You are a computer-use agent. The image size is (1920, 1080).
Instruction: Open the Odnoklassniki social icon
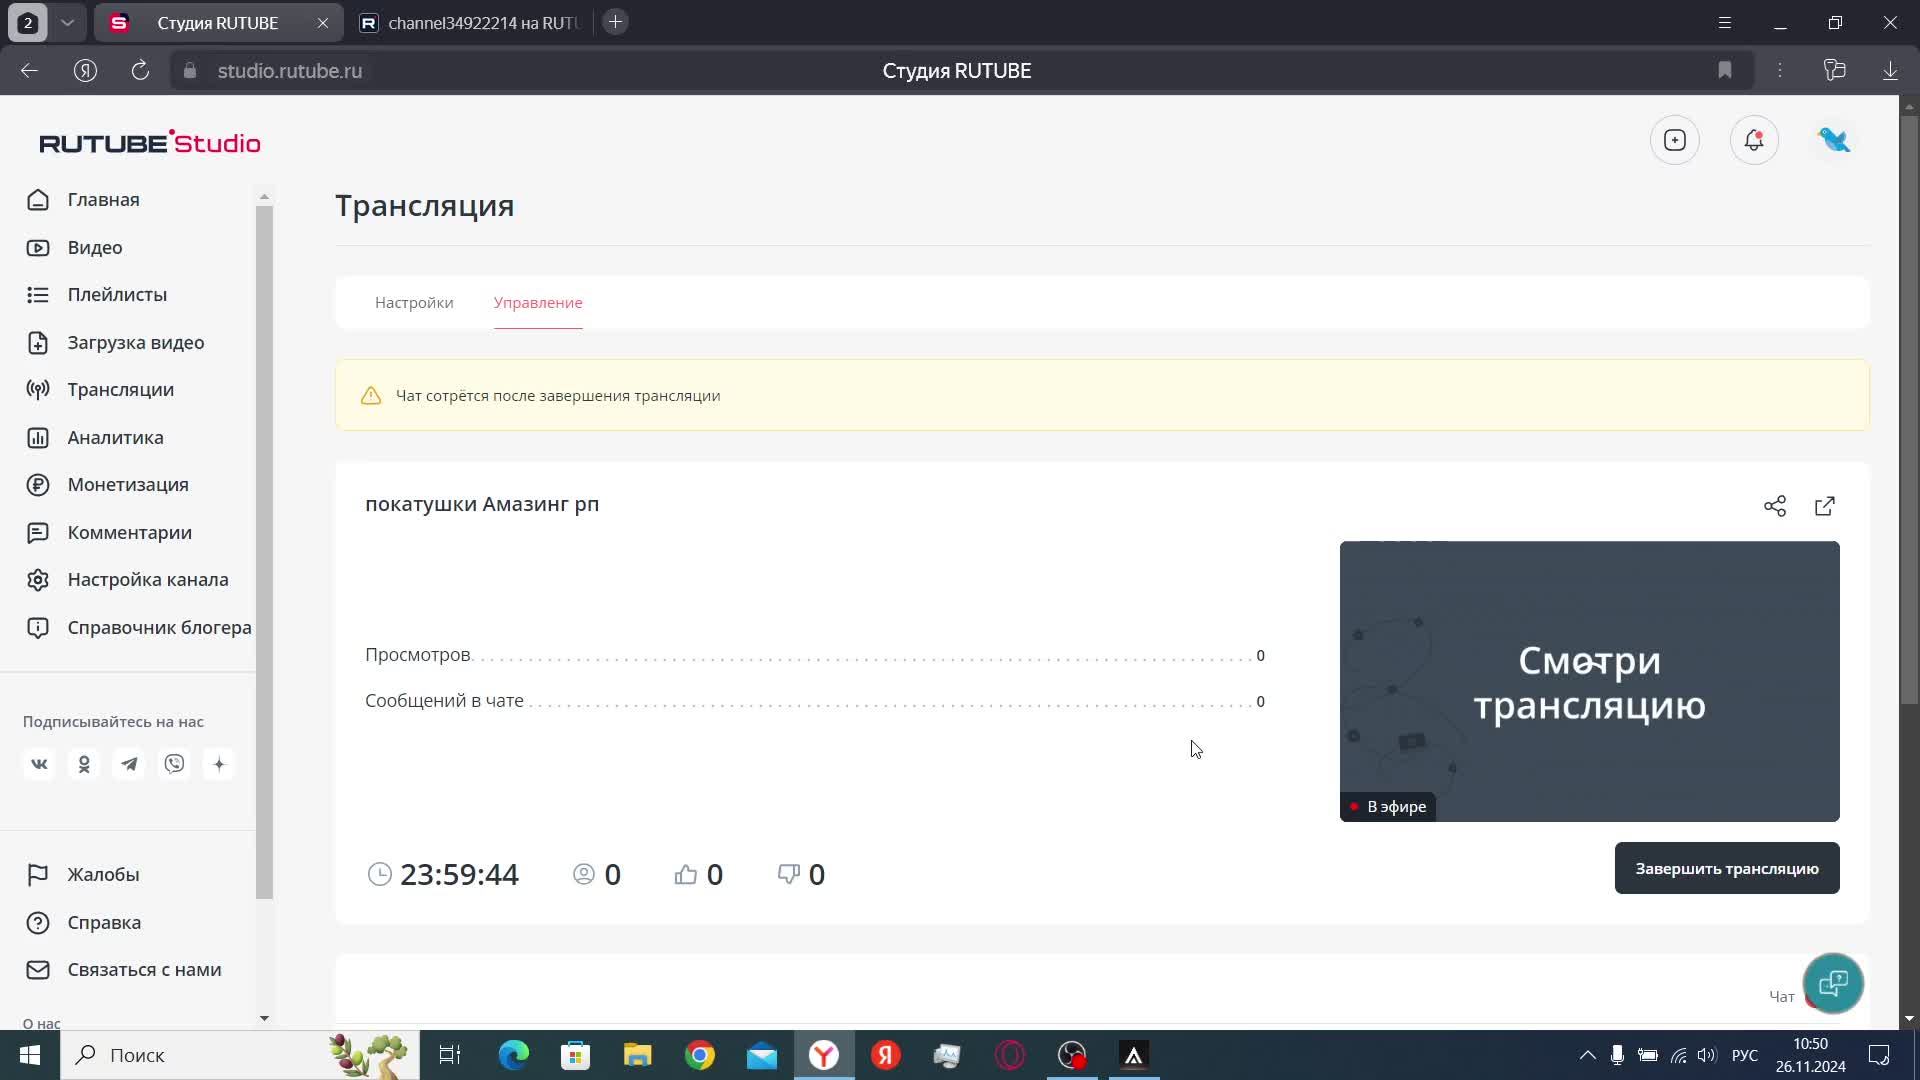[x=84, y=764]
